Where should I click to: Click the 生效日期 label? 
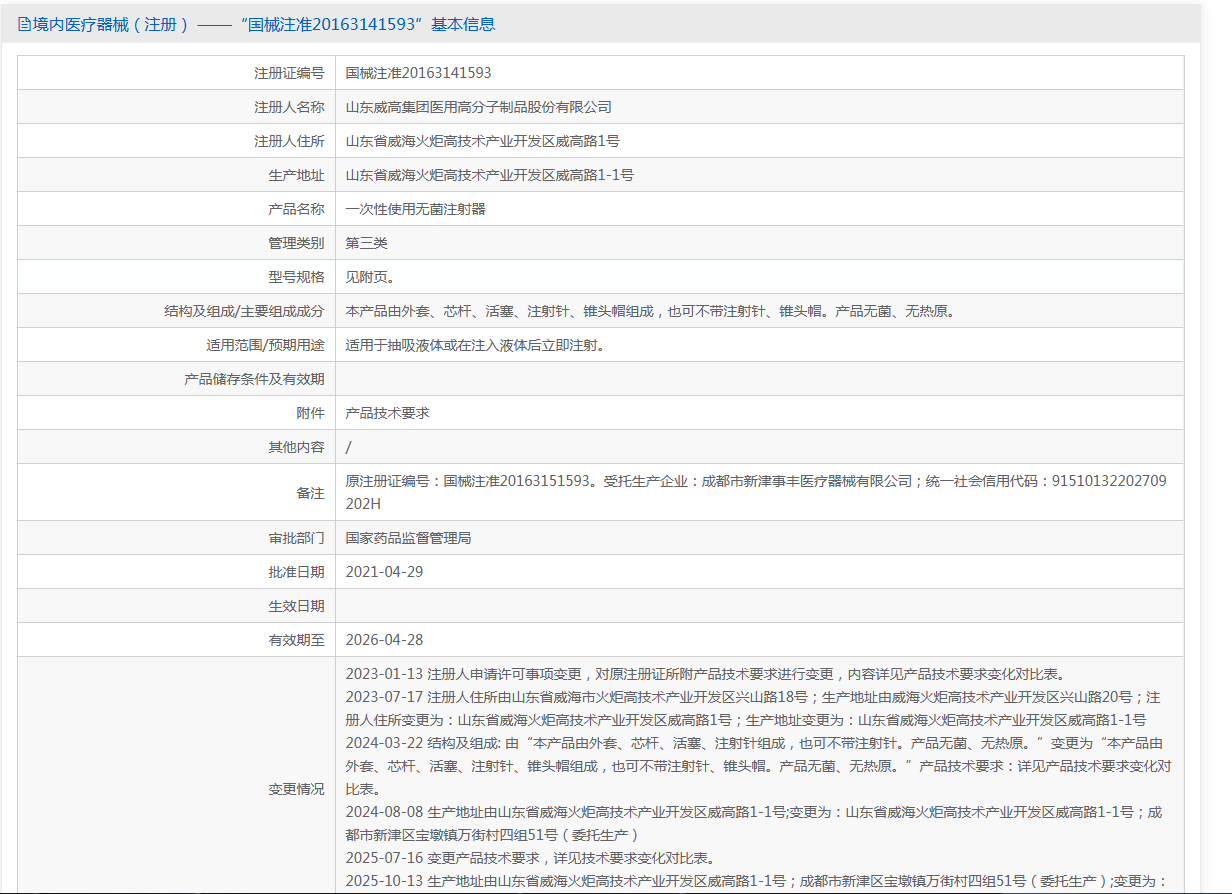click(x=296, y=606)
